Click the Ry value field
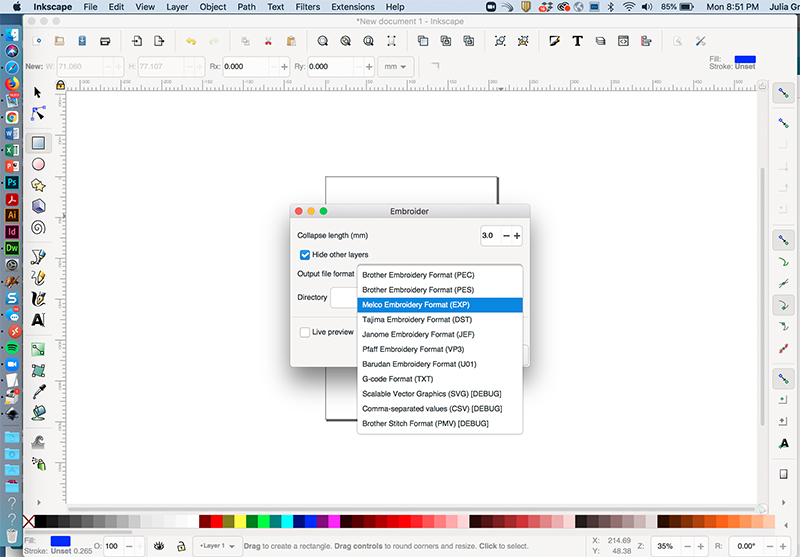800x557 pixels. click(x=330, y=66)
